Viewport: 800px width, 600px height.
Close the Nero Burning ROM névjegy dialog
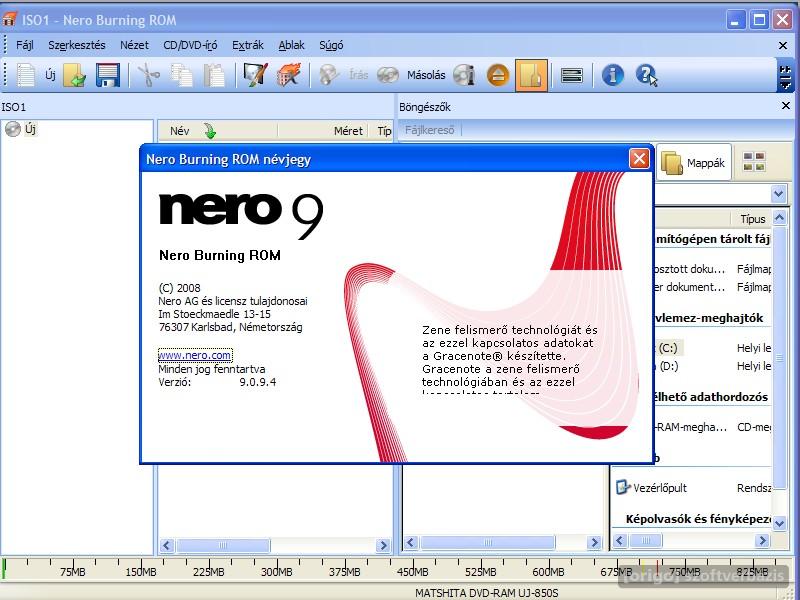(639, 159)
